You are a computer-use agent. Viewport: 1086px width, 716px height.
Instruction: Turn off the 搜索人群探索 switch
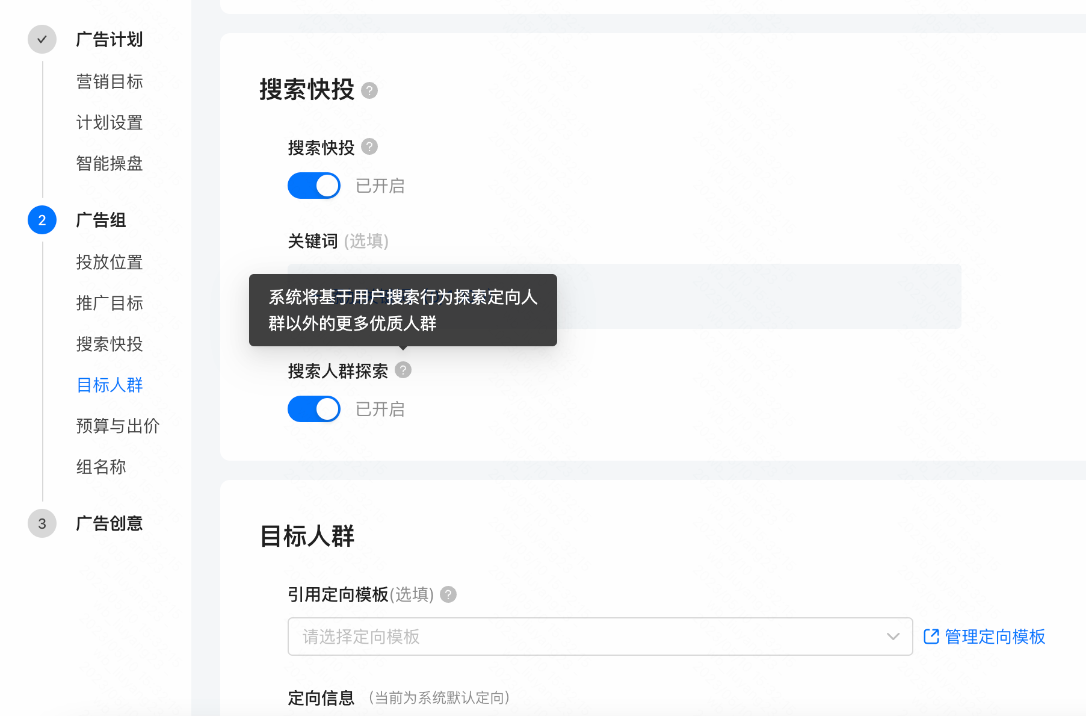coord(314,408)
